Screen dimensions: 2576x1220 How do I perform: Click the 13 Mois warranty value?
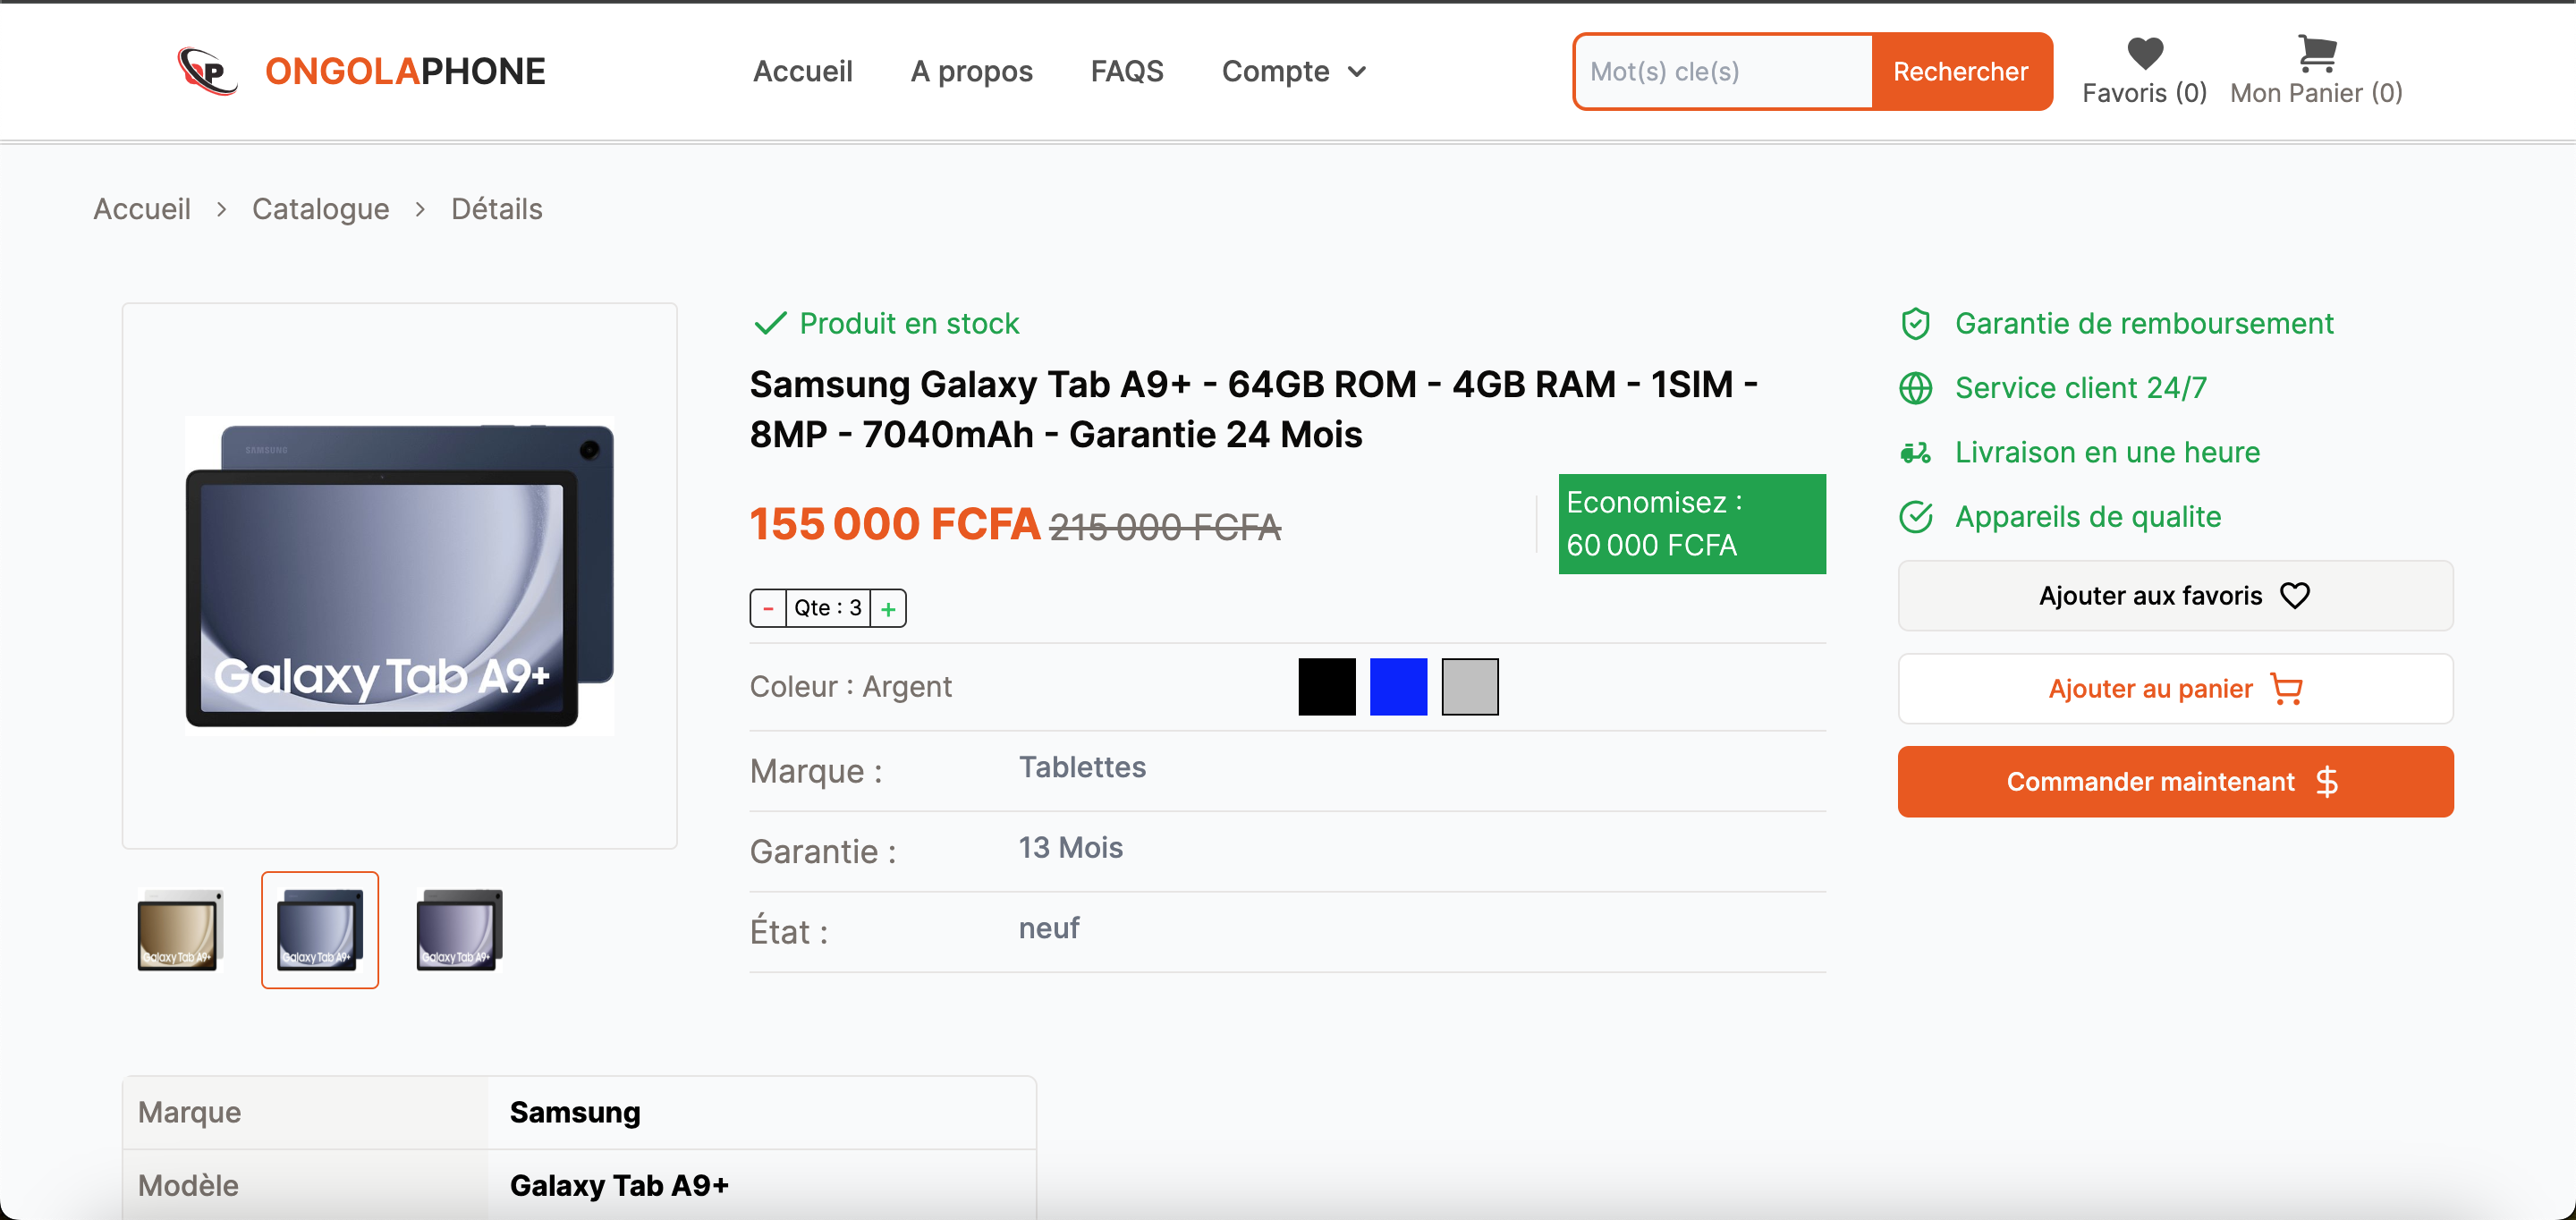[1071, 848]
